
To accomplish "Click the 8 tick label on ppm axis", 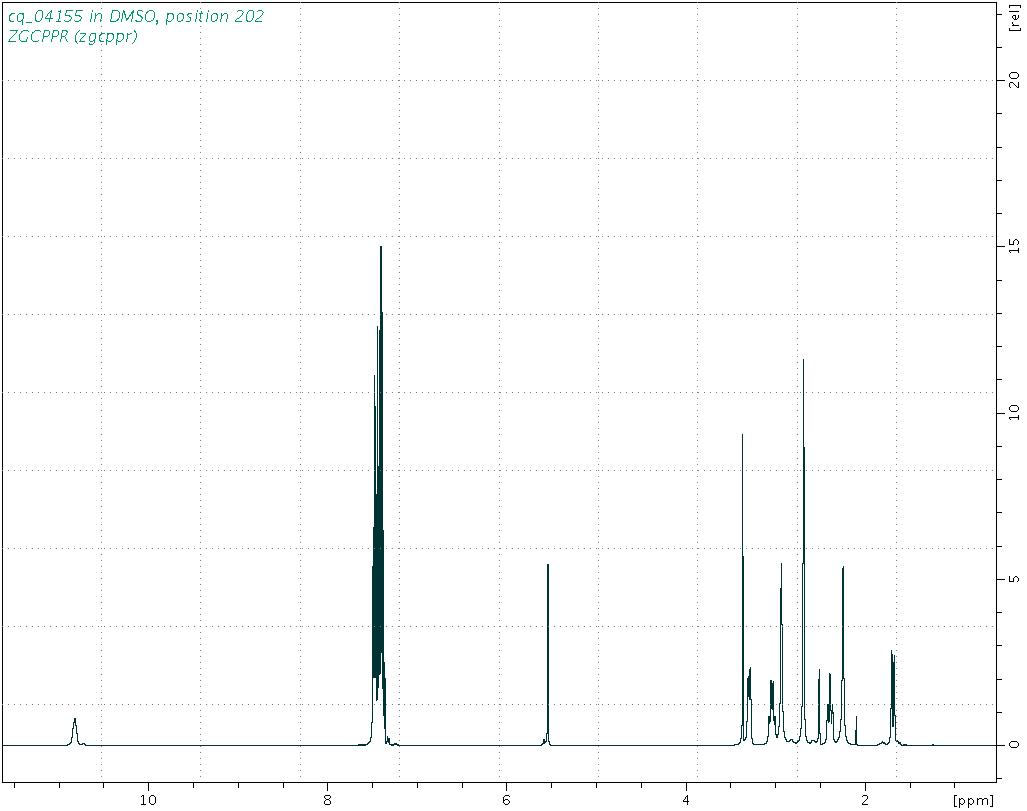I will tap(327, 800).
